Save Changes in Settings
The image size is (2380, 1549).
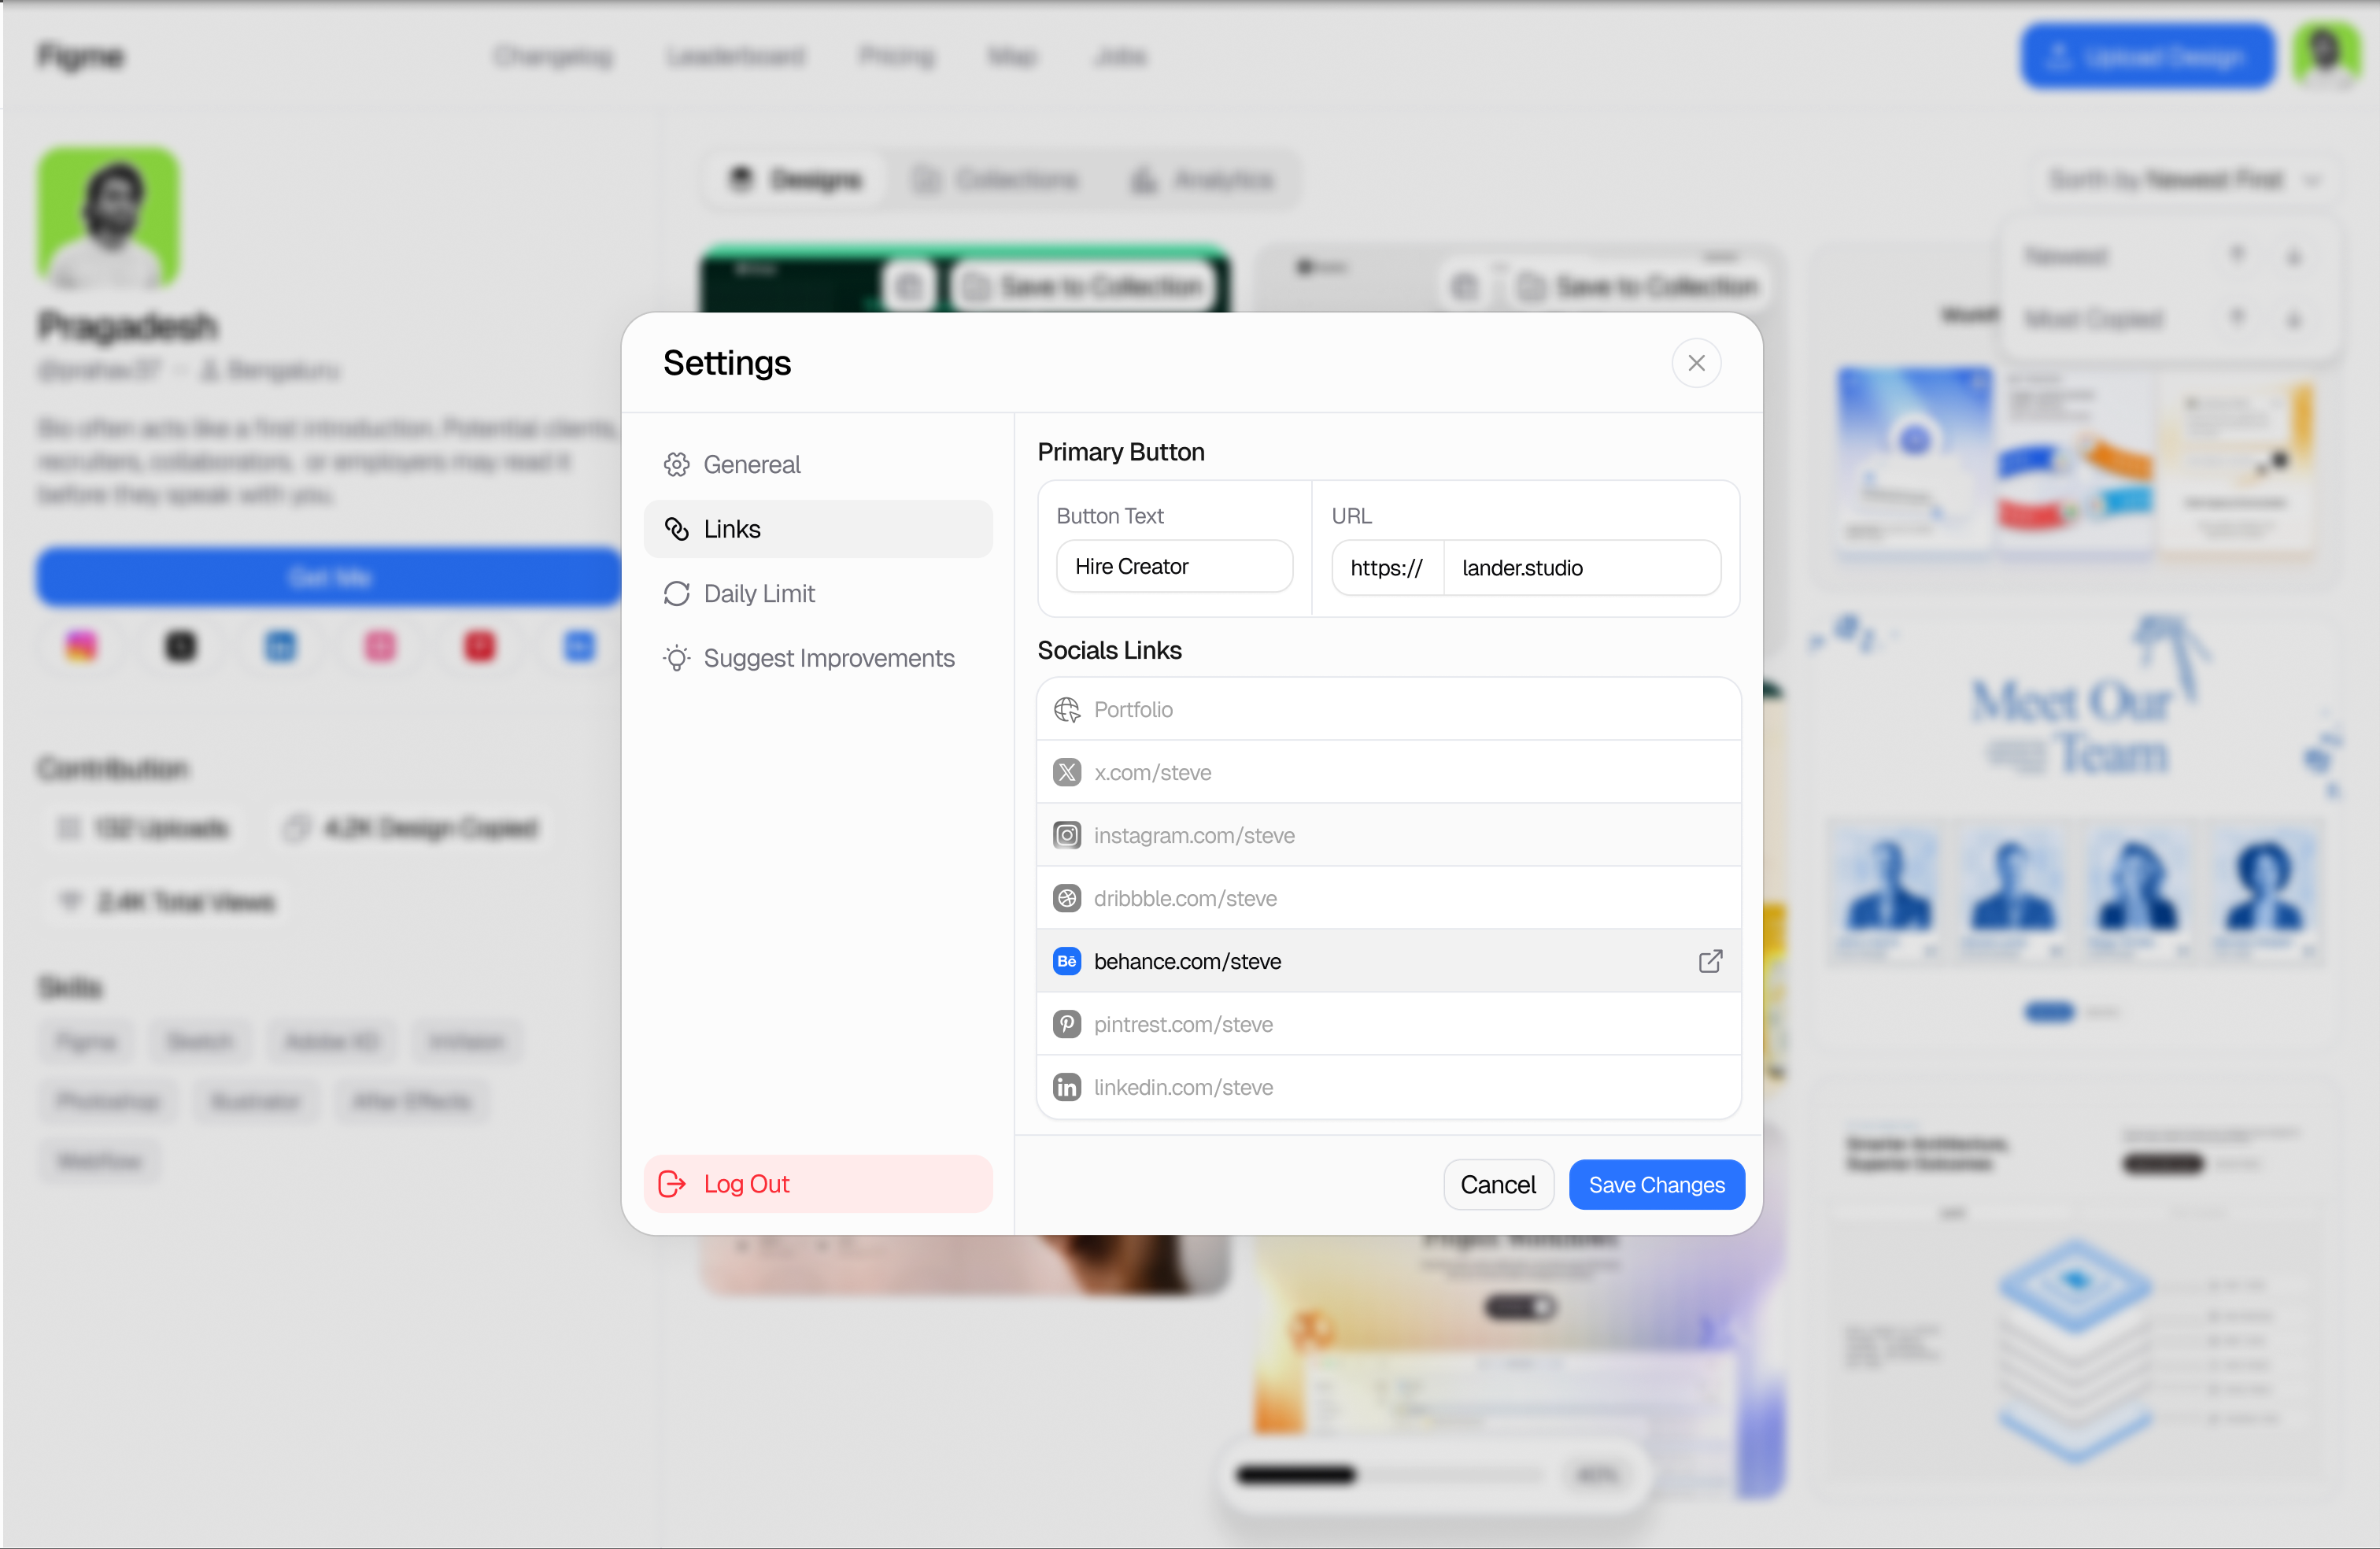(x=1657, y=1184)
